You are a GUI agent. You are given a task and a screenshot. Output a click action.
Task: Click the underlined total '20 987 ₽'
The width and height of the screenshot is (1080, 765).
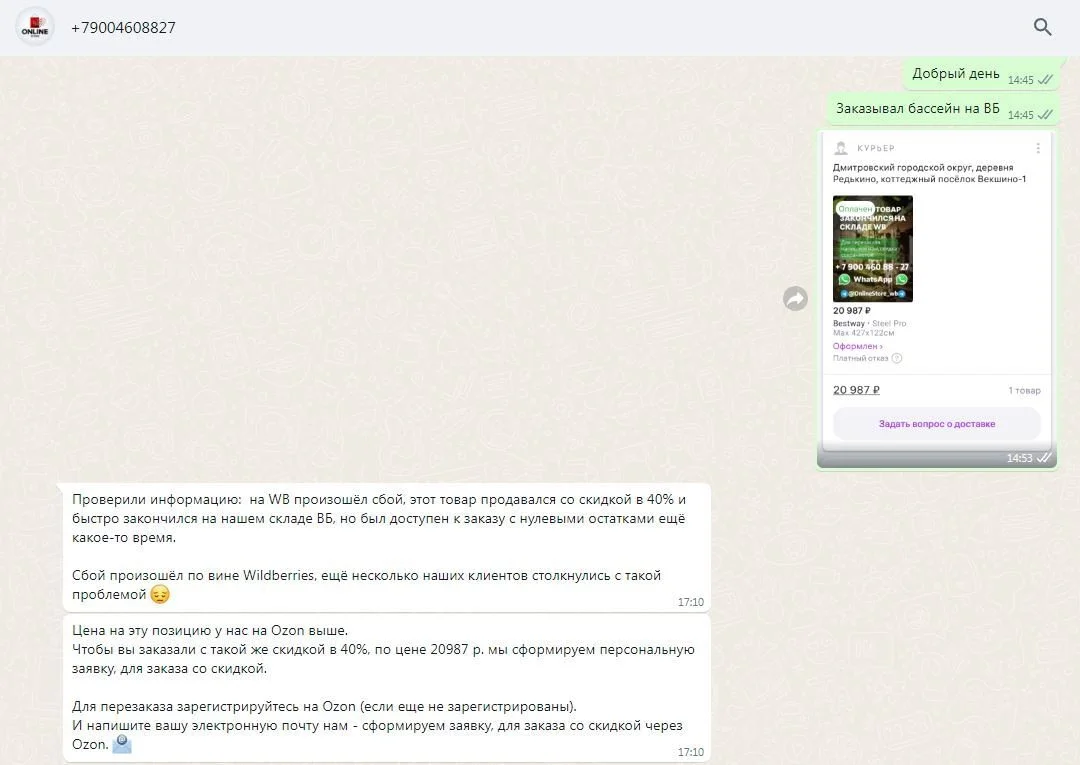856,390
